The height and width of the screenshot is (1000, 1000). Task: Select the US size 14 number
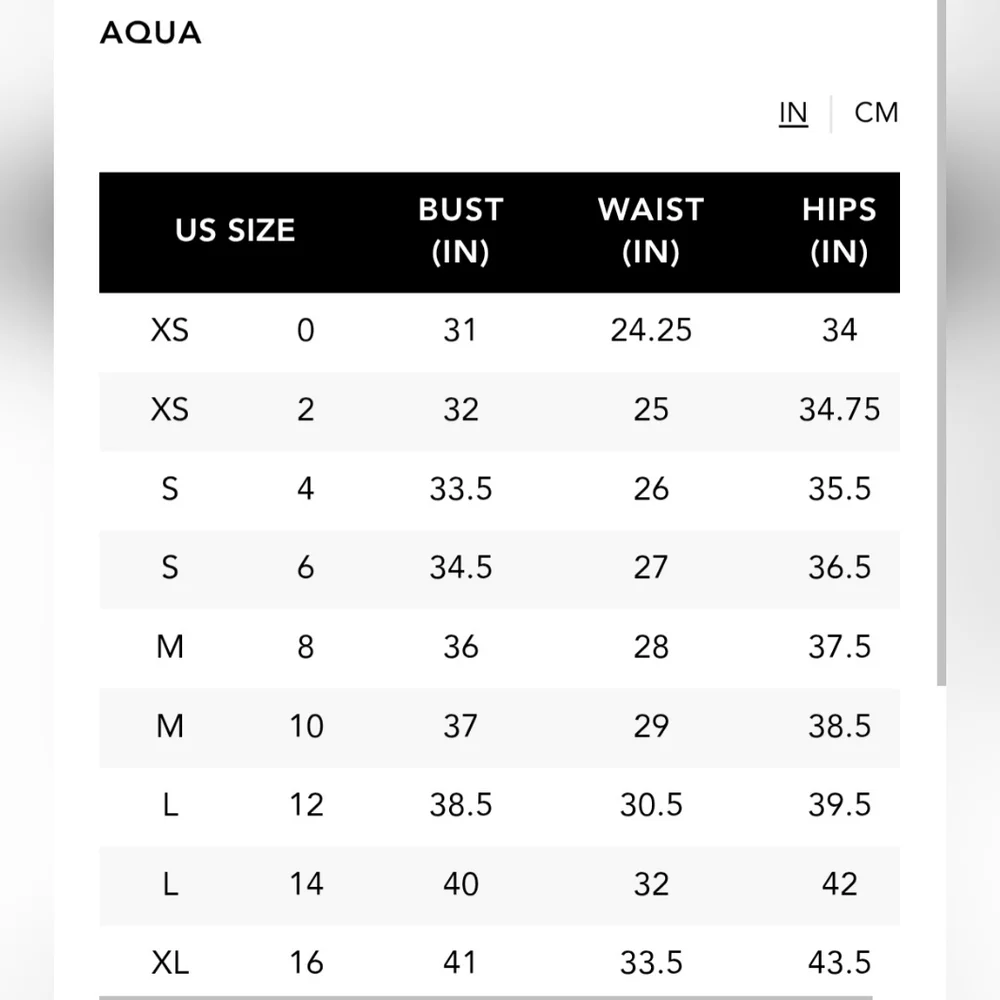306,884
